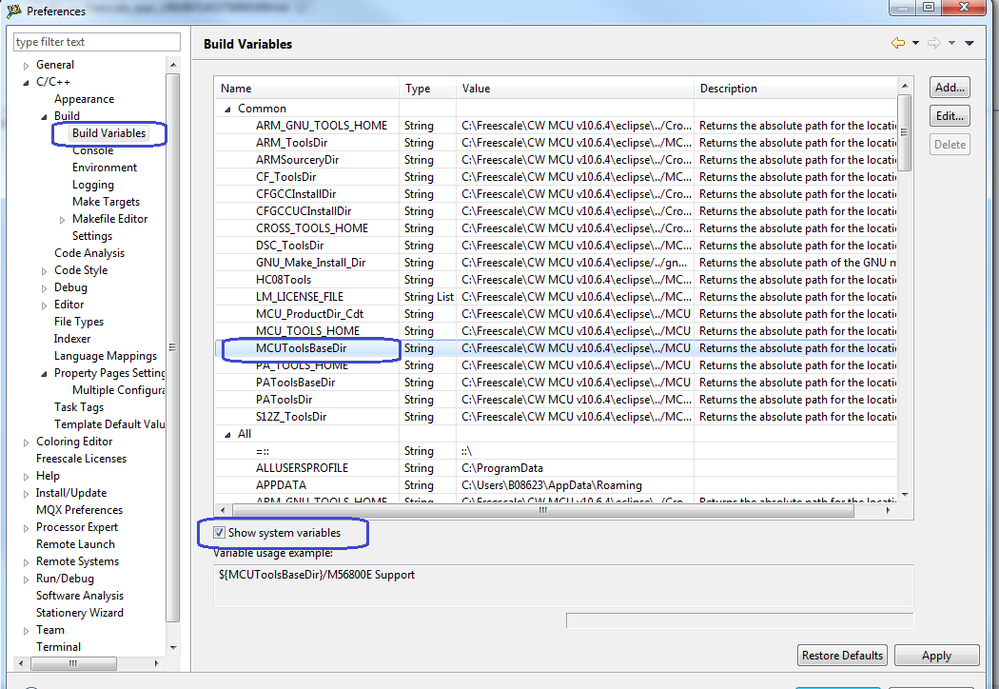
Task: Open Remote Launch preferences
Action: (75, 544)
